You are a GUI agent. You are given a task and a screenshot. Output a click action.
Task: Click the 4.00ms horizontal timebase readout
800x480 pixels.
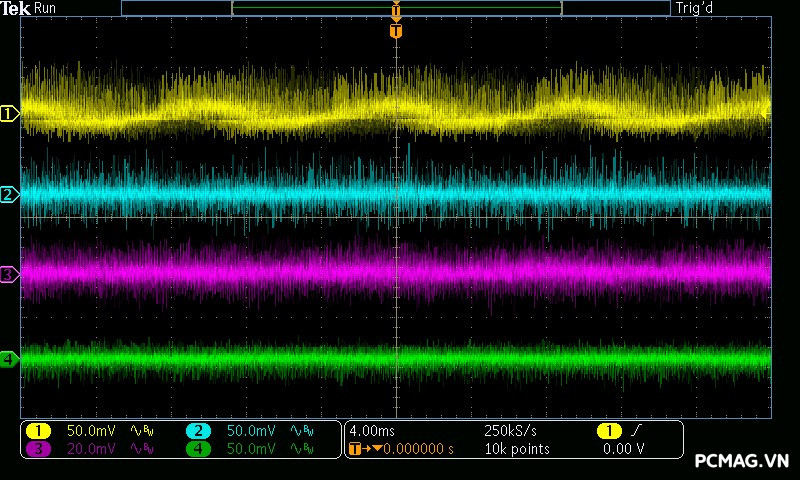[x=372, y=430]
